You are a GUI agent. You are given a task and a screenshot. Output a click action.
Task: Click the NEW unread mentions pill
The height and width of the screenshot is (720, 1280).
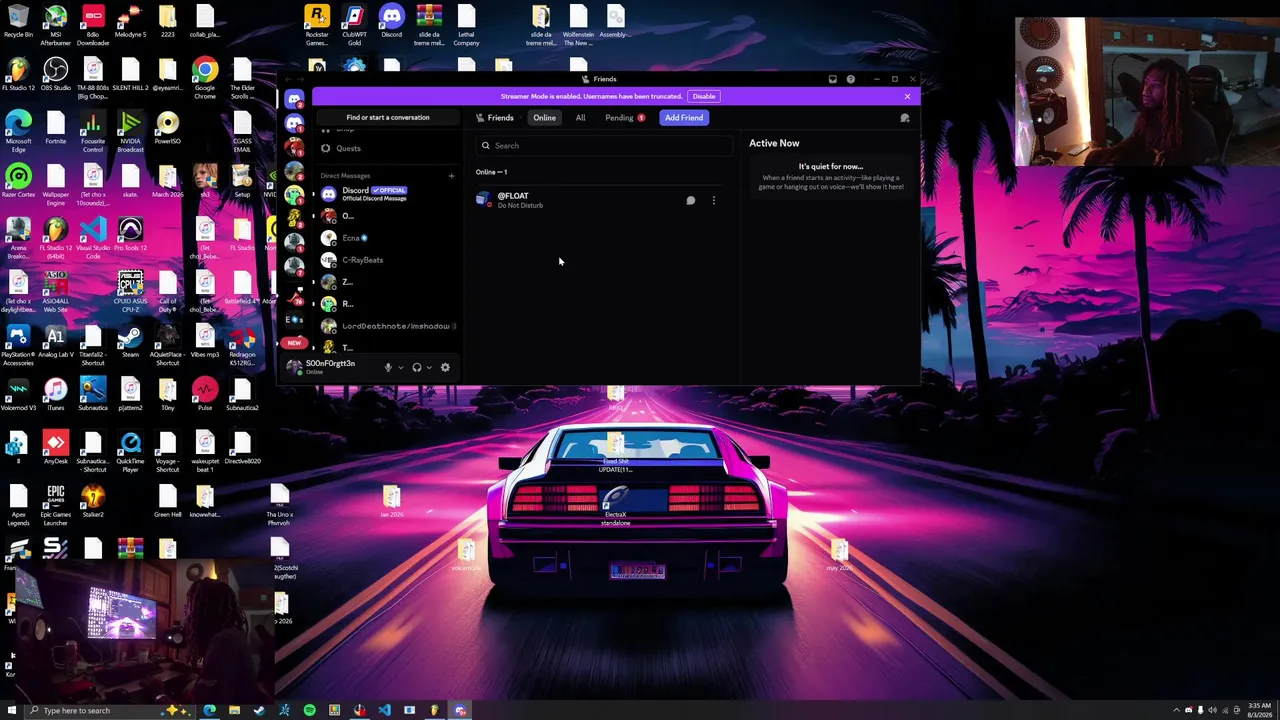pyautogui.click(x=294, y=343)
